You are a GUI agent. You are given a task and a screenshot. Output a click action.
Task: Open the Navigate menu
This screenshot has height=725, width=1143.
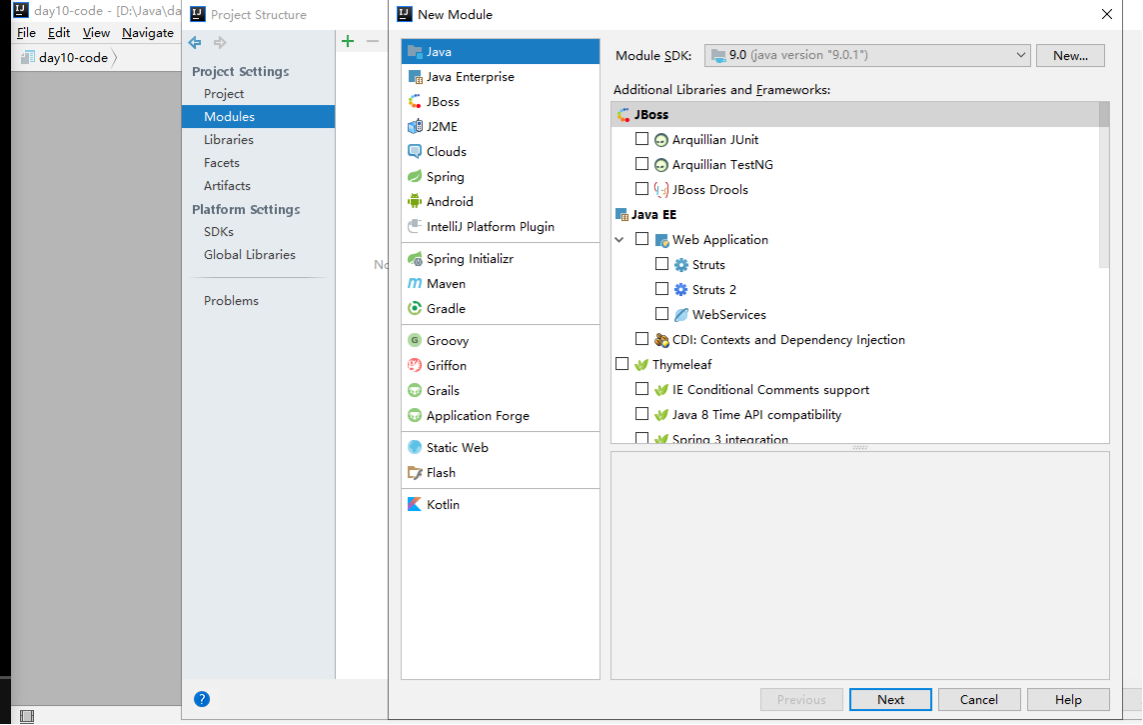tap(147, 33)
